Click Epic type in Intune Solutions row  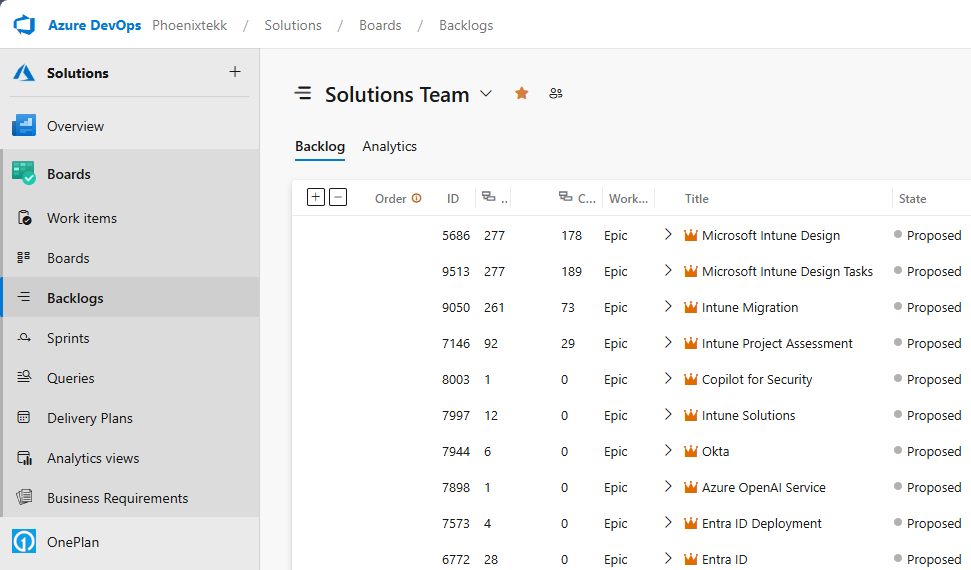tap(616, 415)
